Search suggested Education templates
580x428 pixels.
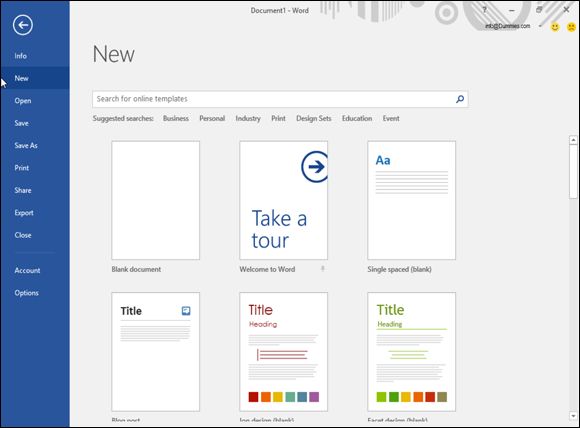pos(357,118)
